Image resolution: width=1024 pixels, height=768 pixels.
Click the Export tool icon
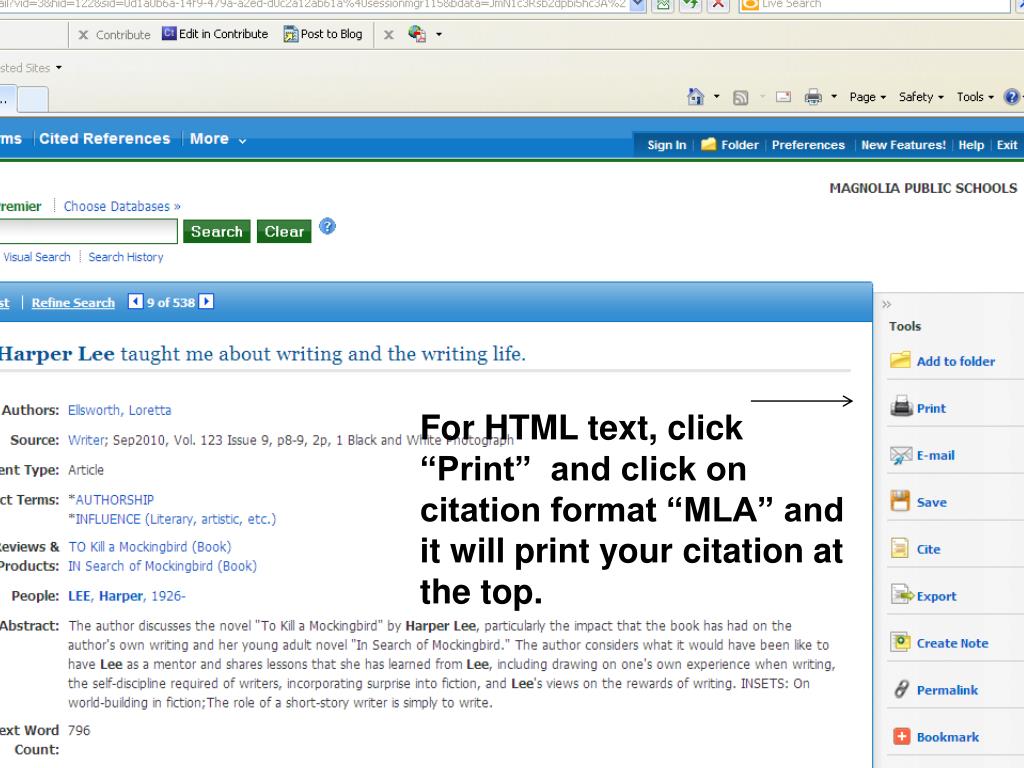900,596
